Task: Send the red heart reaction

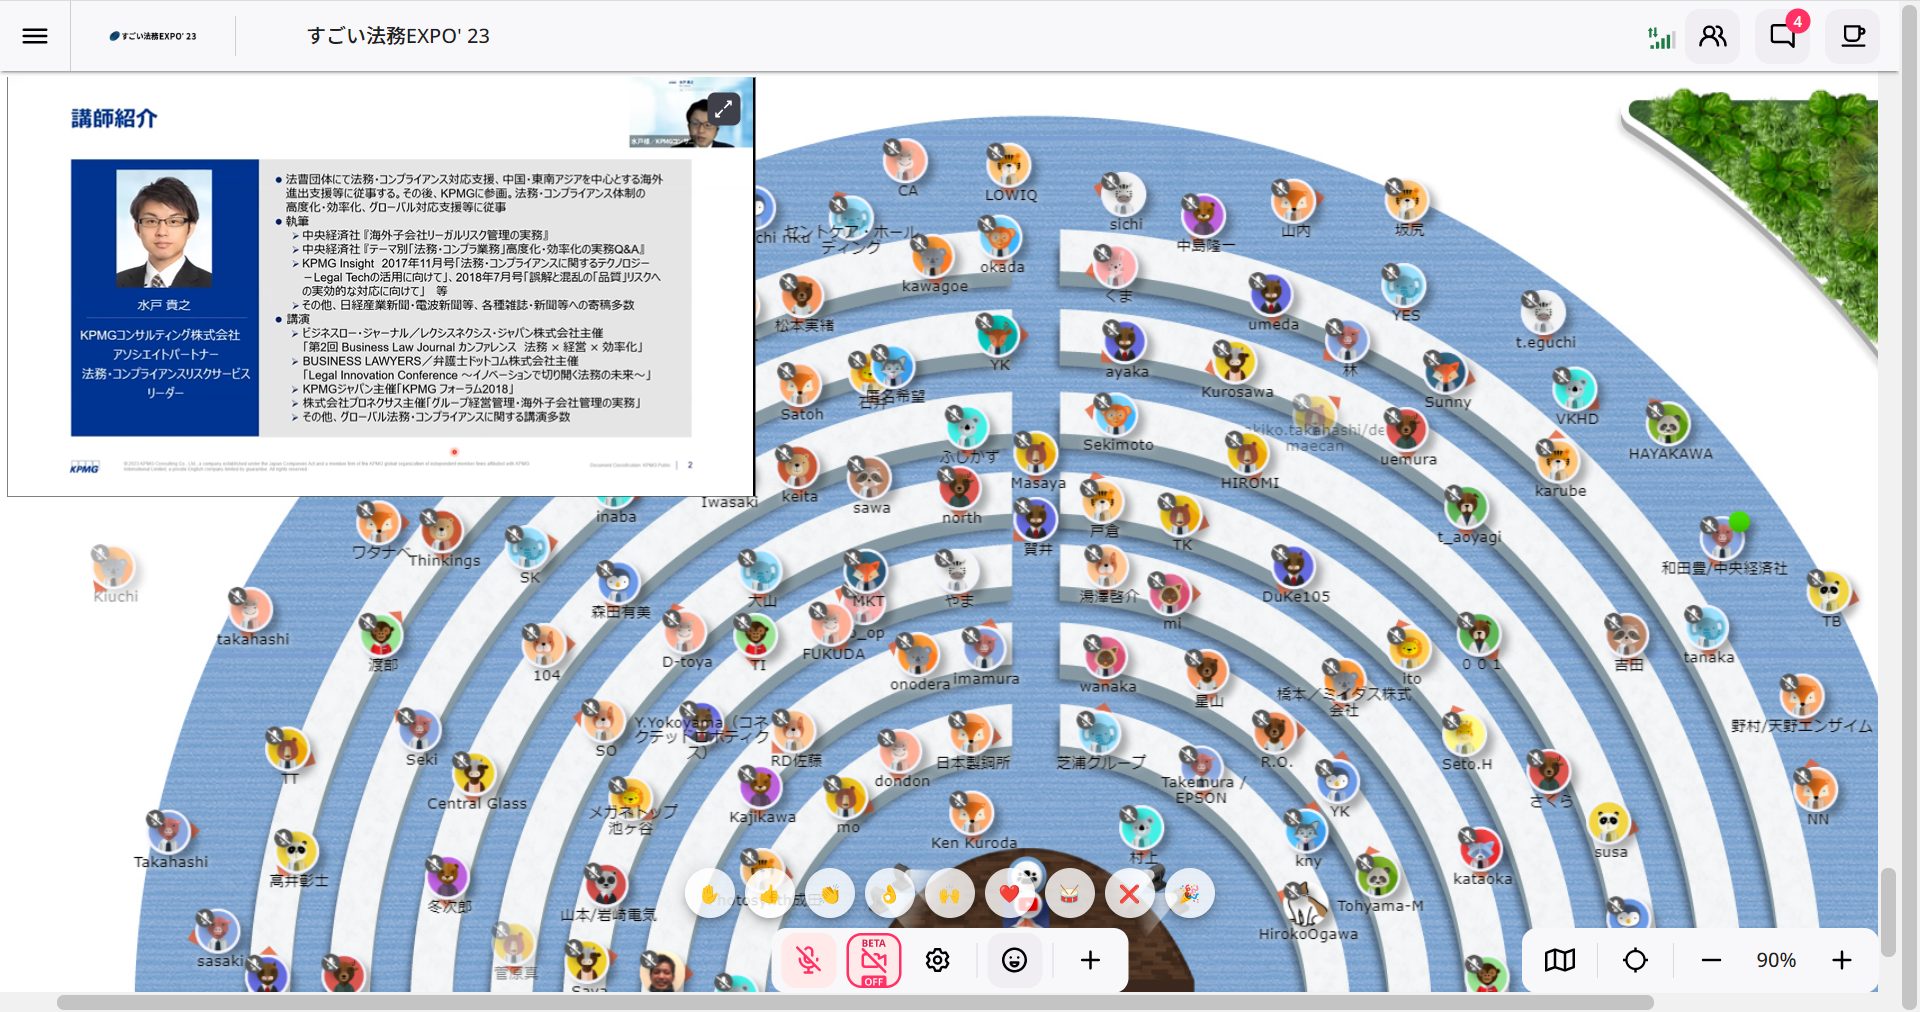Action: pyautogui.click(x=1010, y=894)
